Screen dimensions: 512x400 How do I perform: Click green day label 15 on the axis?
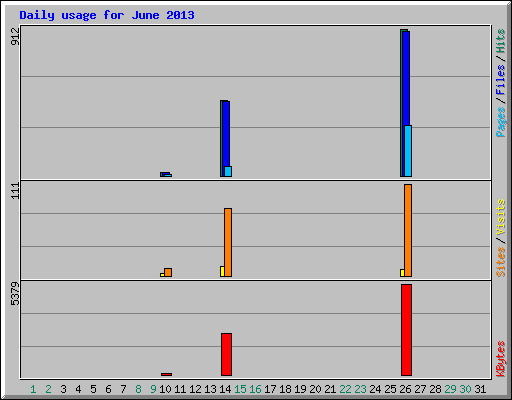point(240,389)
